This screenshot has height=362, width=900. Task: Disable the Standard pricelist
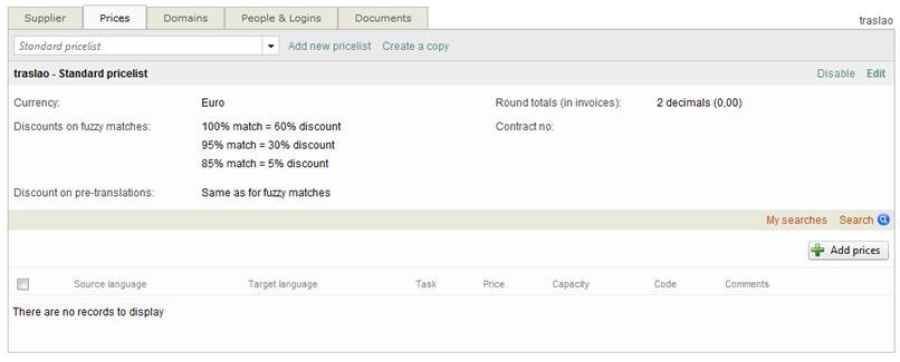click(x=836, y=73)
